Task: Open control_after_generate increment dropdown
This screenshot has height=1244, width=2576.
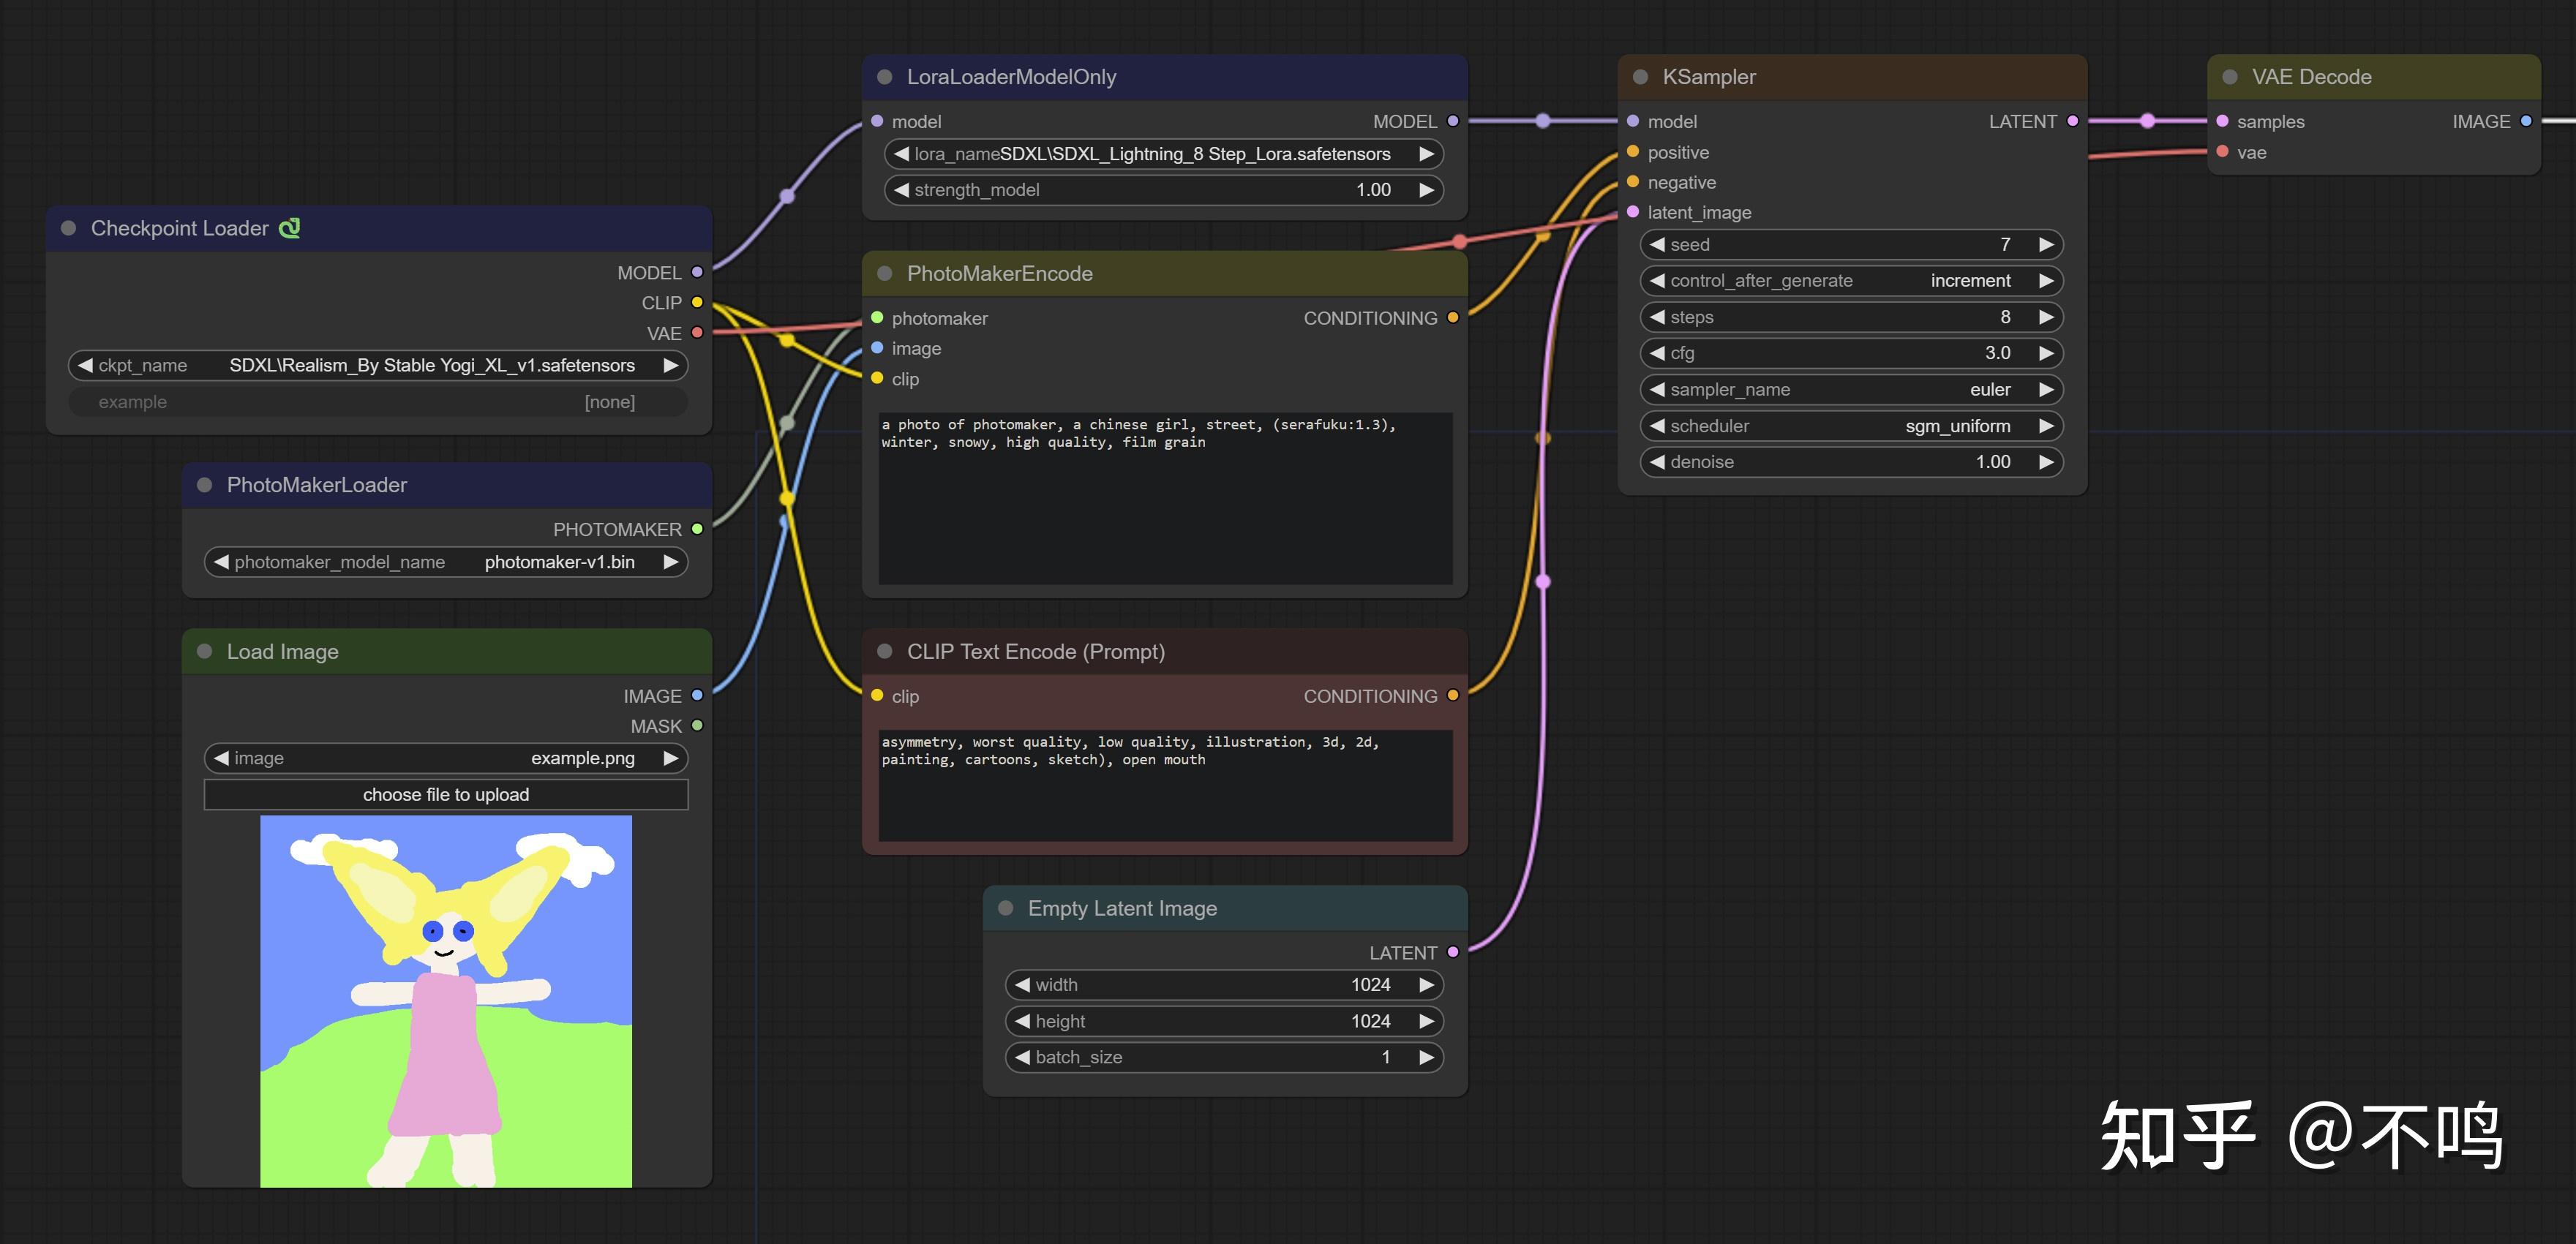Action: pyautogui.click(x=1850, y=281)
